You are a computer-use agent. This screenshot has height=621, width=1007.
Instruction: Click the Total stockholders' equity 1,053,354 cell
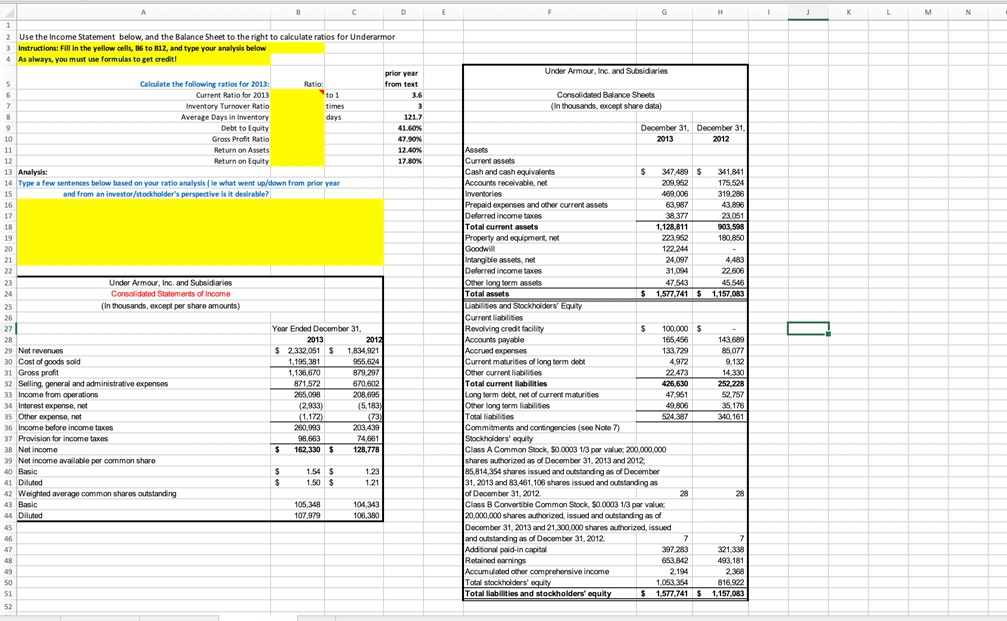pos(666,581)
